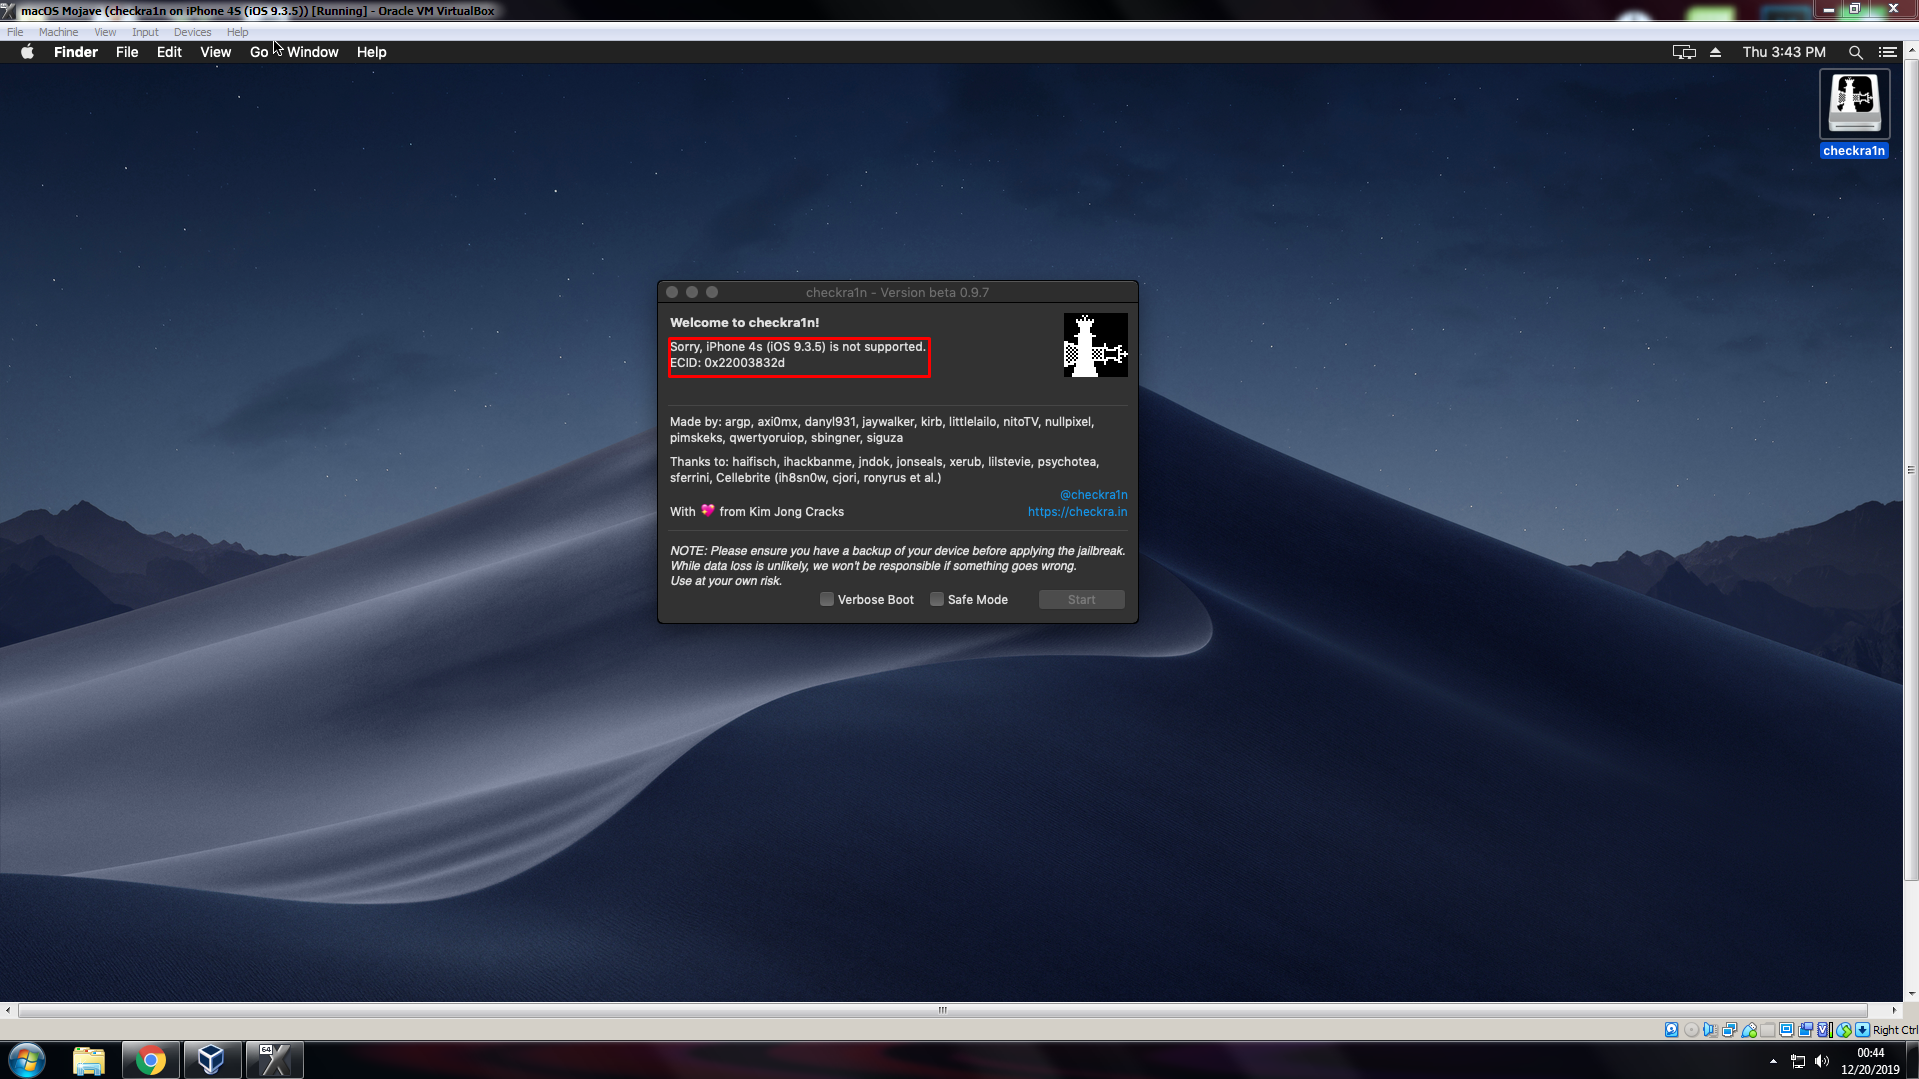Open the Window menu
Image resolution: width=1919 pixels, height=1079 pixels.
(x=312, y=52)
